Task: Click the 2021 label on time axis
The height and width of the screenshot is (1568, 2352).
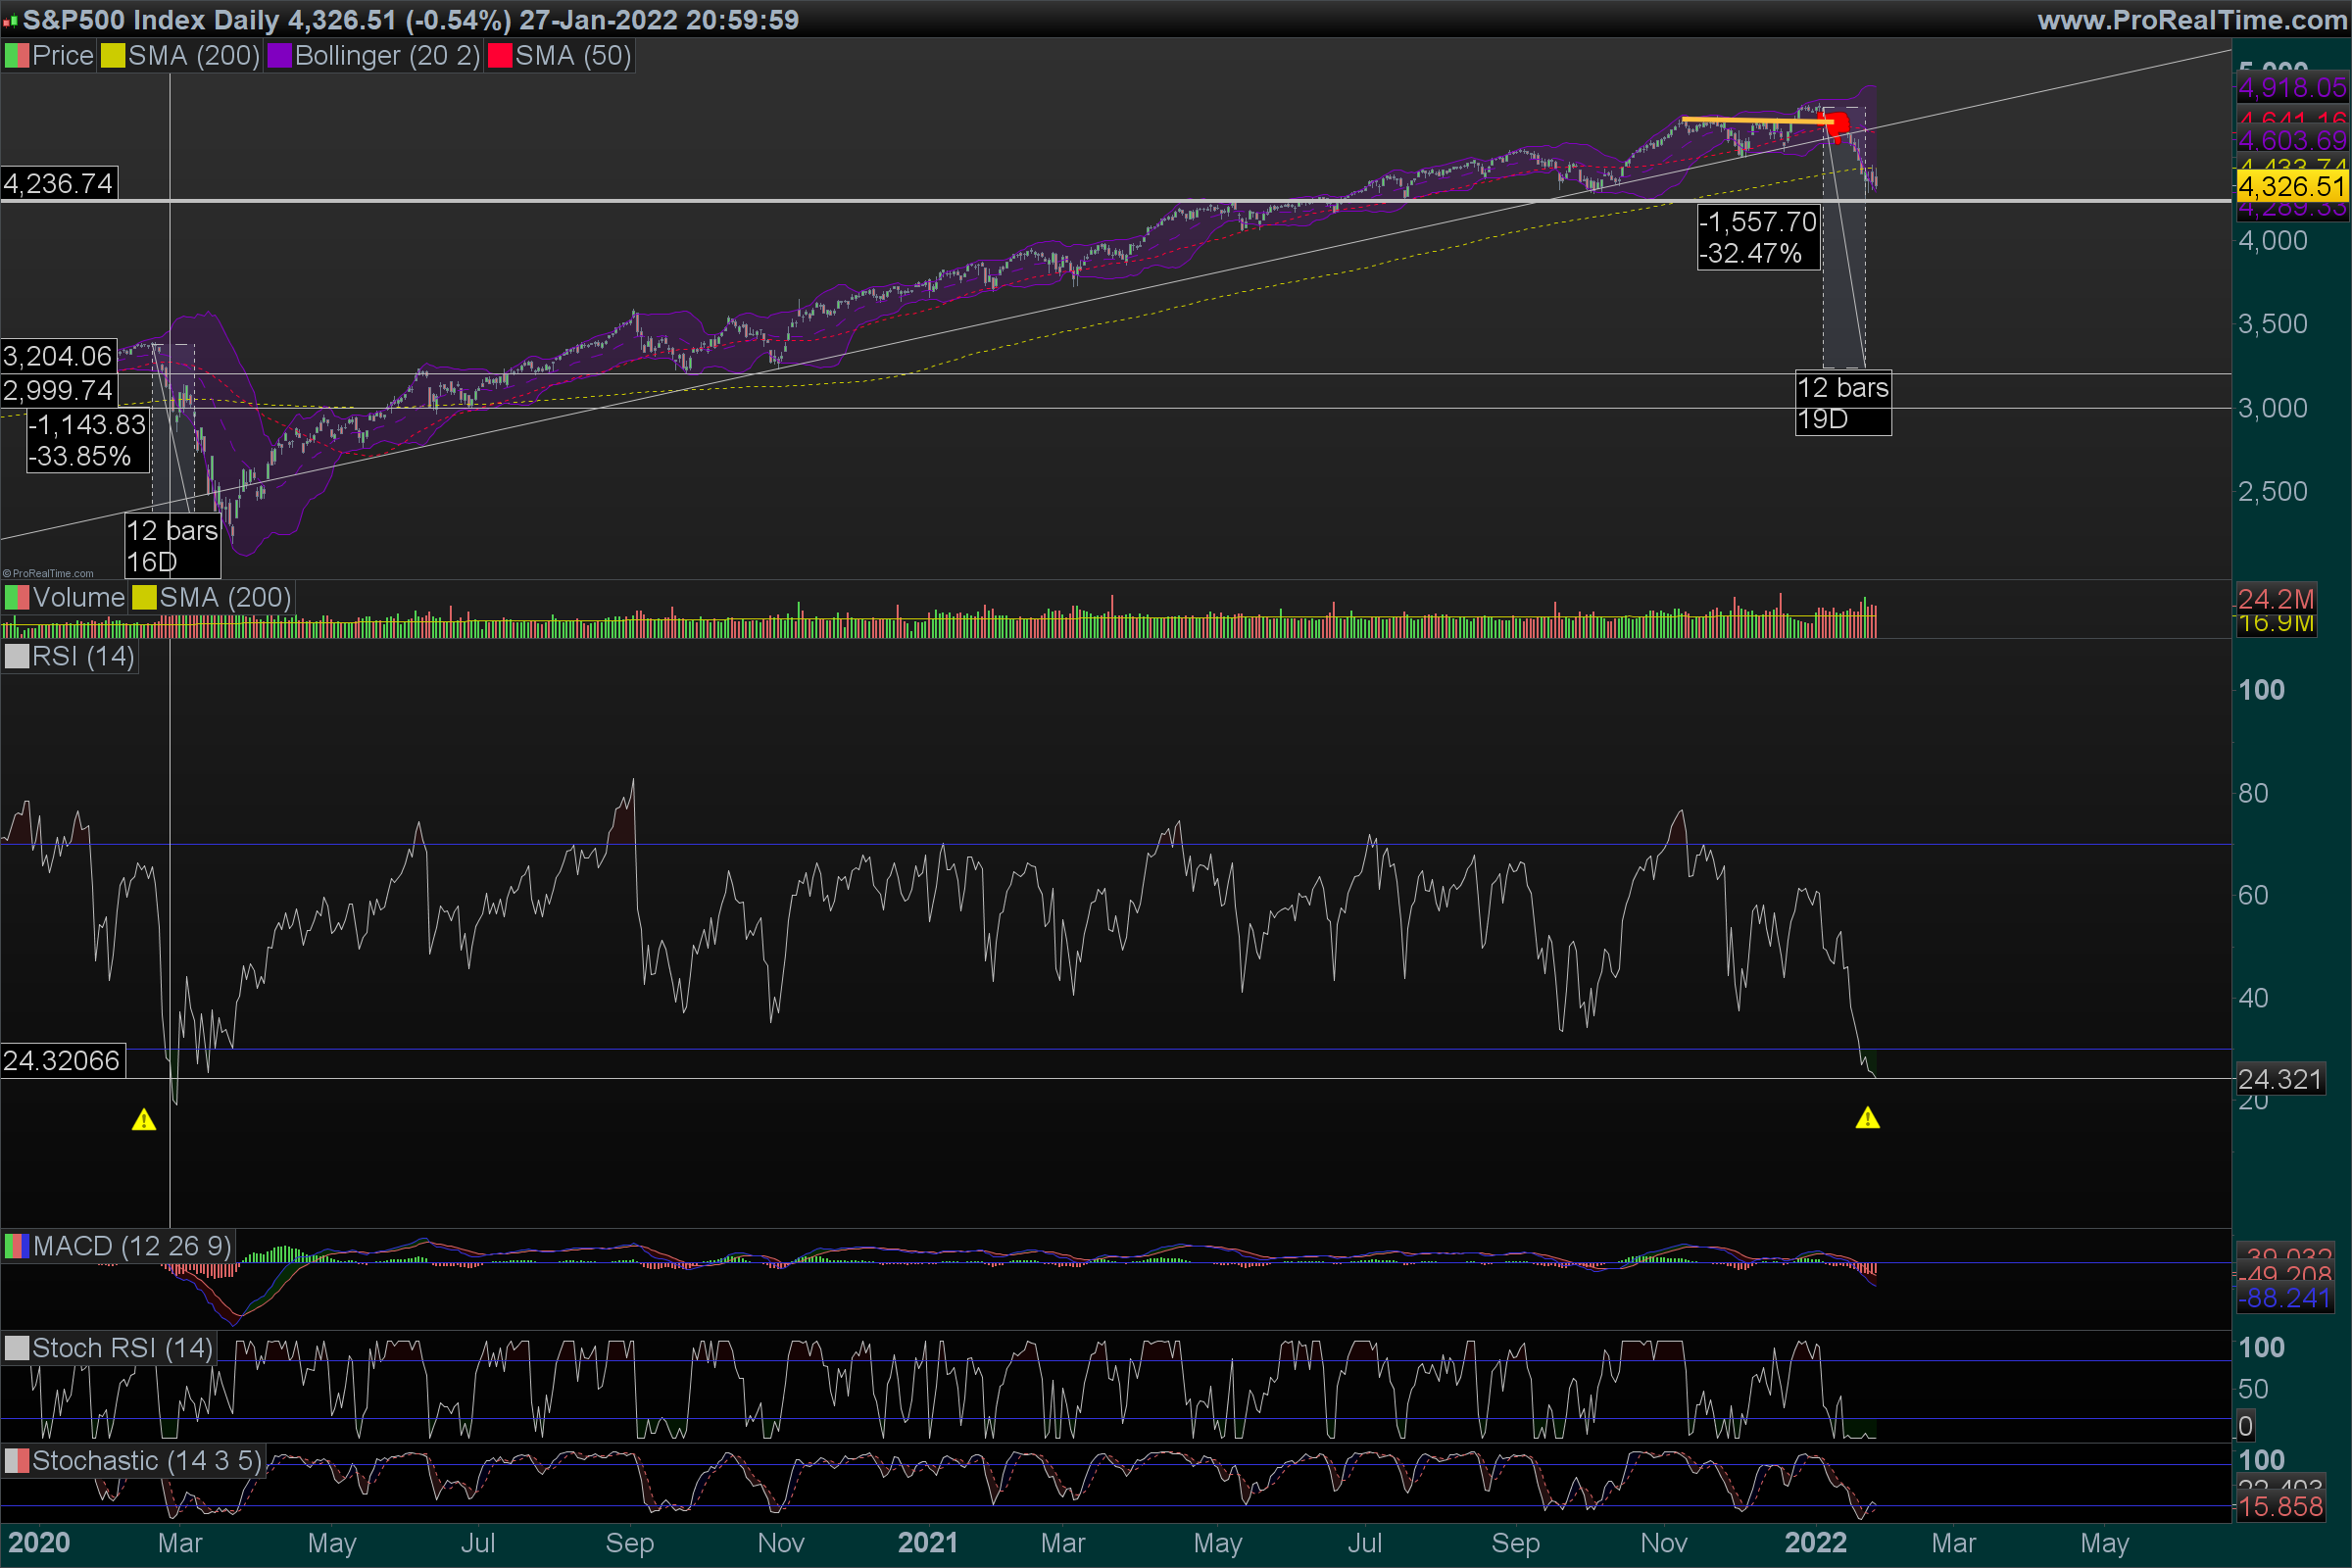Action: click(927, 1543)
